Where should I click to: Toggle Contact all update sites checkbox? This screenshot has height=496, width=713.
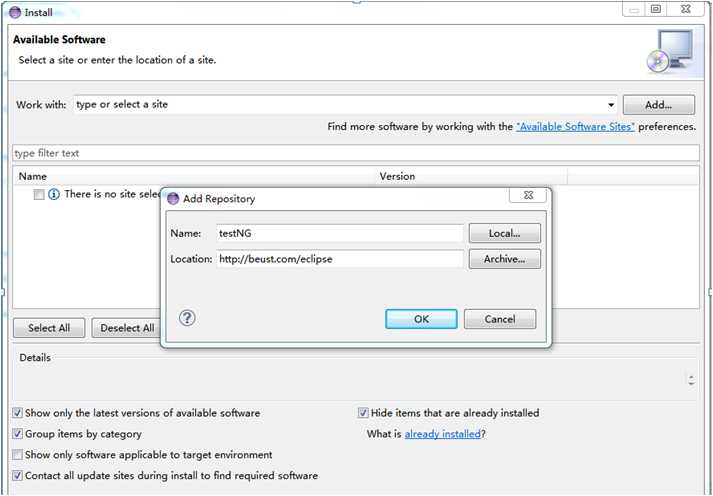click(17, 476)
